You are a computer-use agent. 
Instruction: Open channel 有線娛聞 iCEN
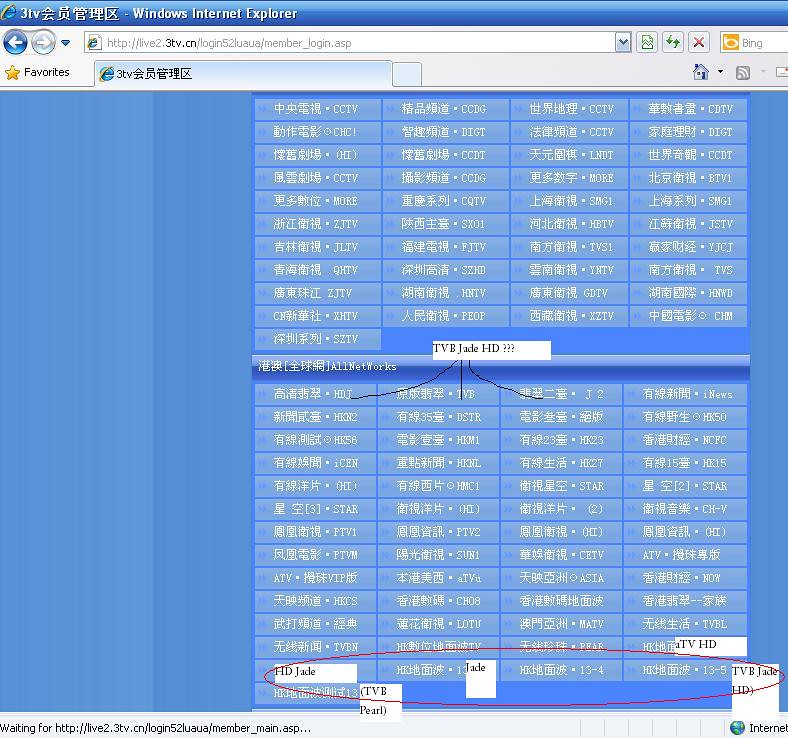click(x=316, y=463)
